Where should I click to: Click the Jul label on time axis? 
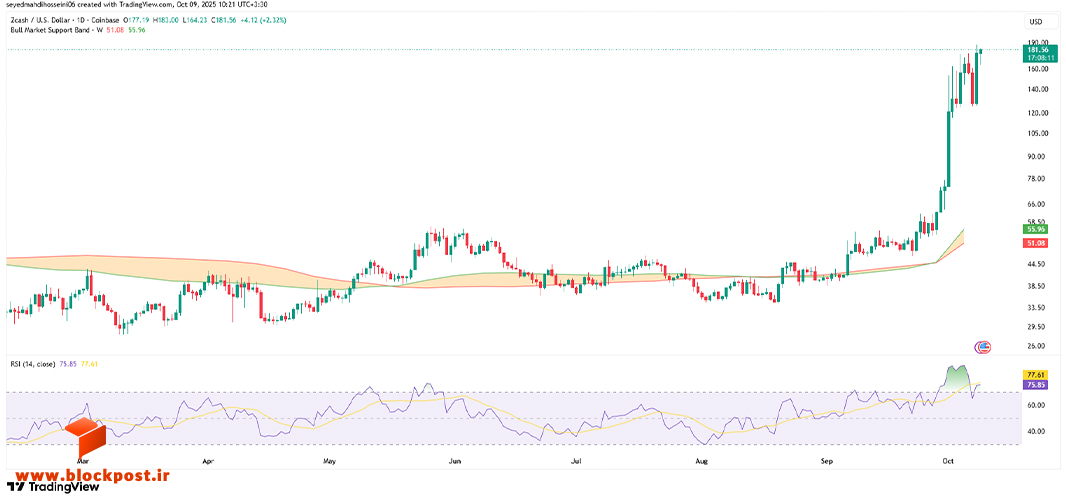[576, 461]
